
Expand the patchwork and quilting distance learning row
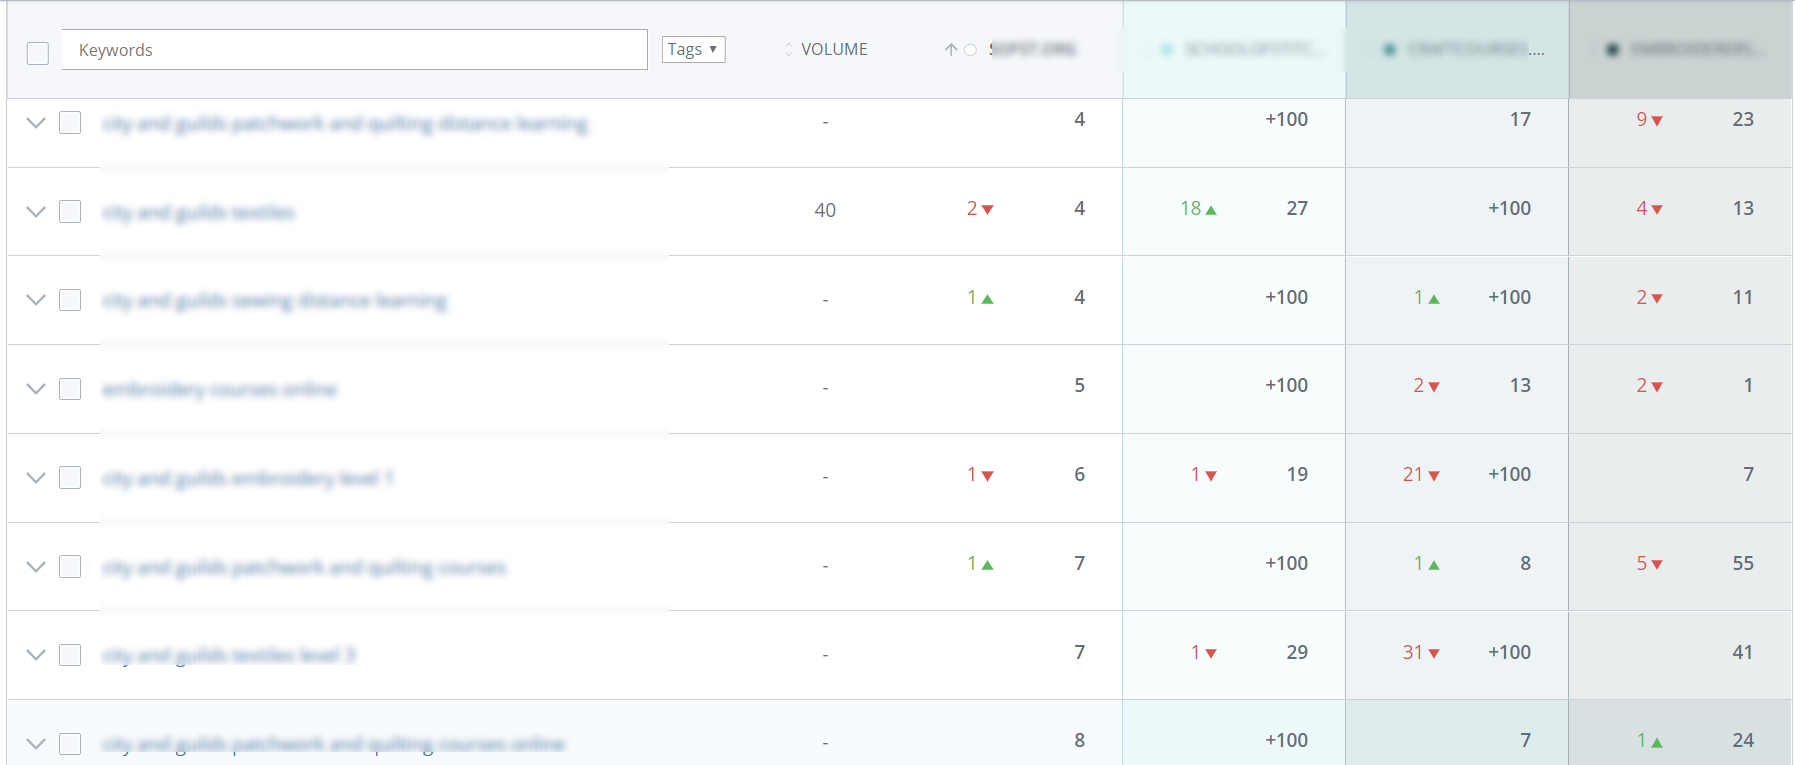coord(36,123)
